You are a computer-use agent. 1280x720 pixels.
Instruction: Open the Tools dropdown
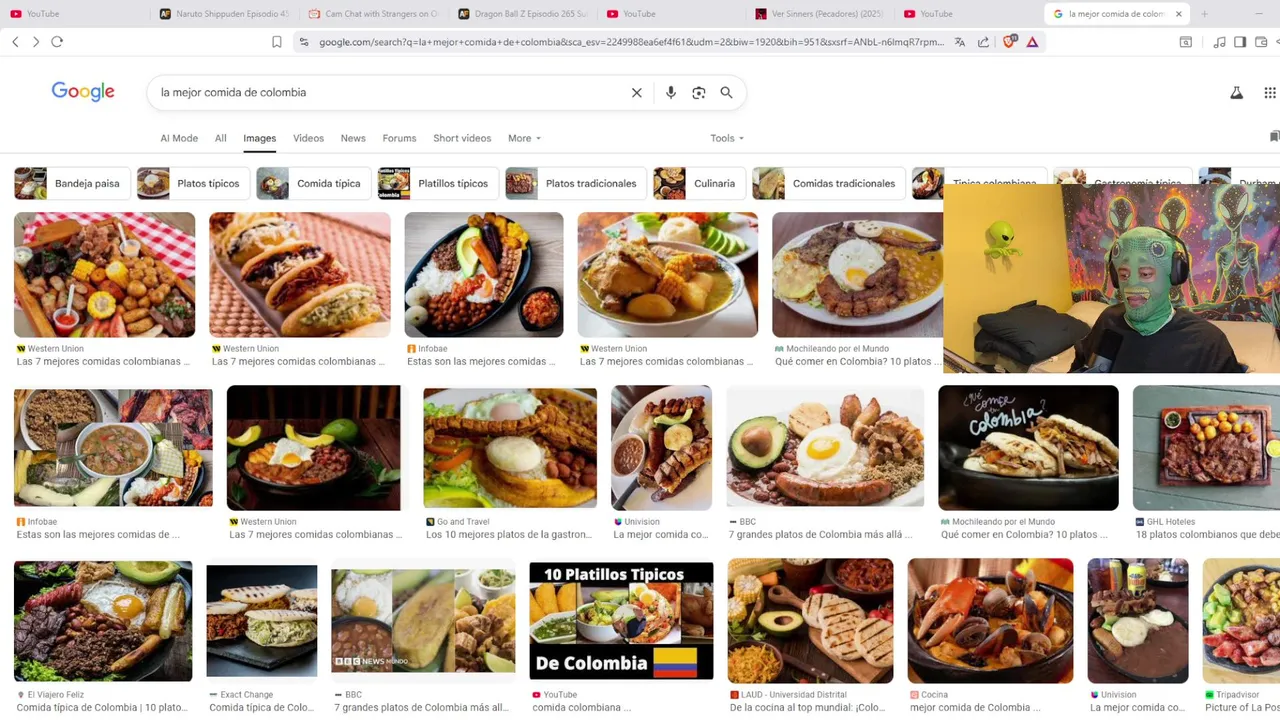coord(727,138)
